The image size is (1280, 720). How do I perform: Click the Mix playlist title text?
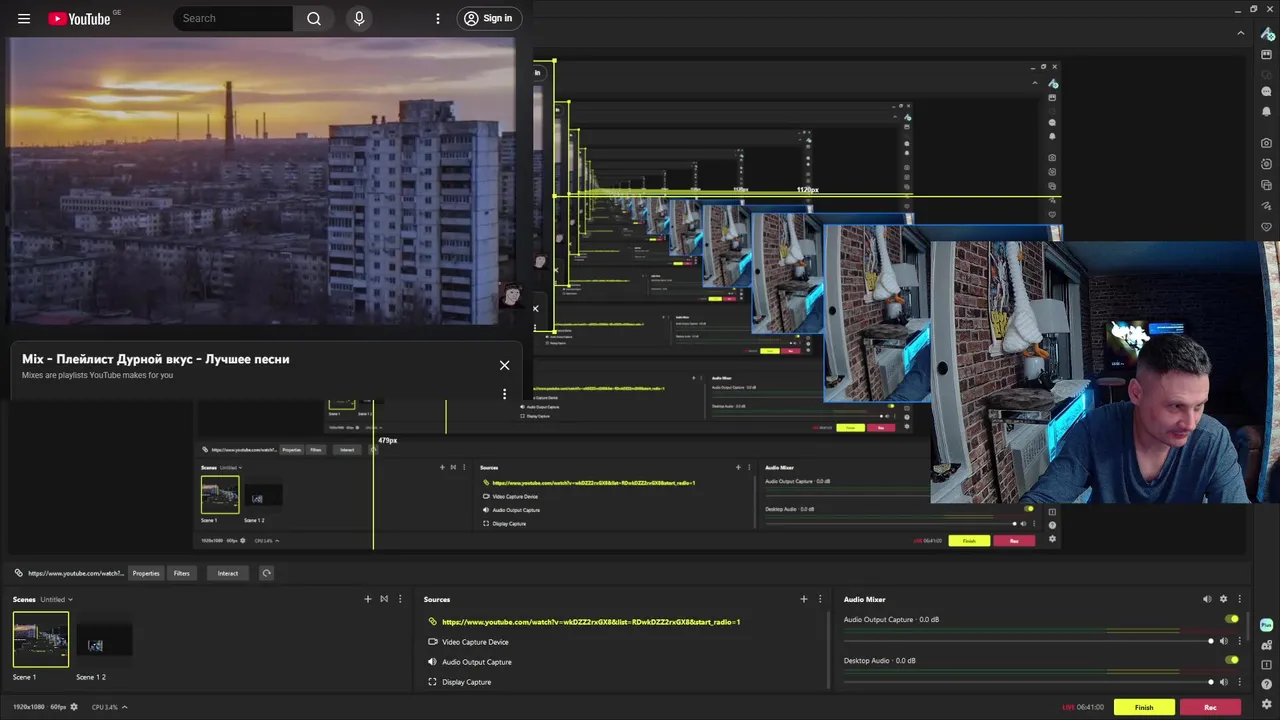click(x=156, y=359)
